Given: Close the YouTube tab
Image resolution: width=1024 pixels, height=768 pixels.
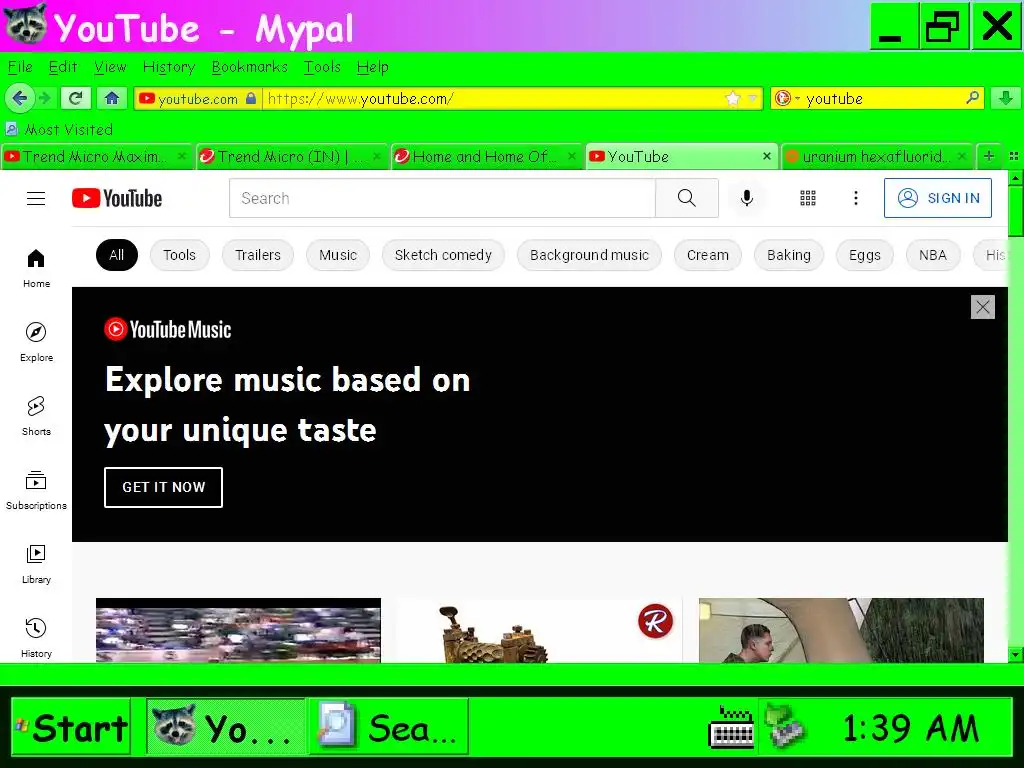Looking at the screenshot, I should pos(767,157).
